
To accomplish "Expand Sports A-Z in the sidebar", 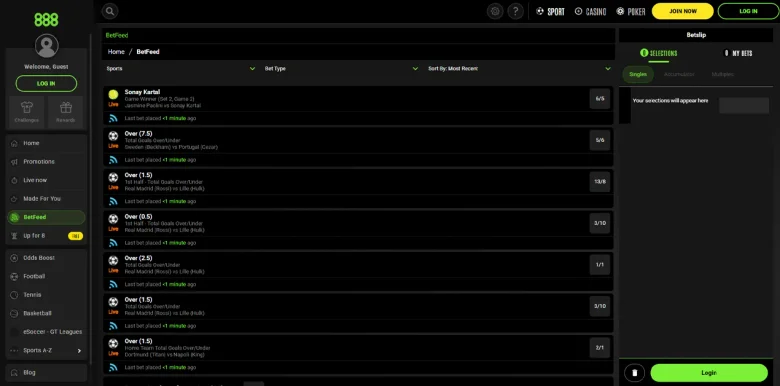I will (x=46, y=350).
